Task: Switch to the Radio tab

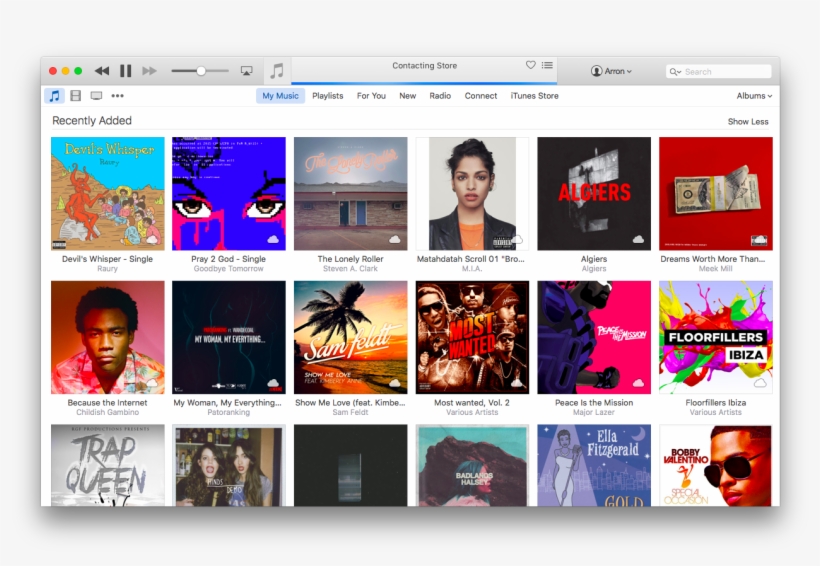Action: (440, 96)
